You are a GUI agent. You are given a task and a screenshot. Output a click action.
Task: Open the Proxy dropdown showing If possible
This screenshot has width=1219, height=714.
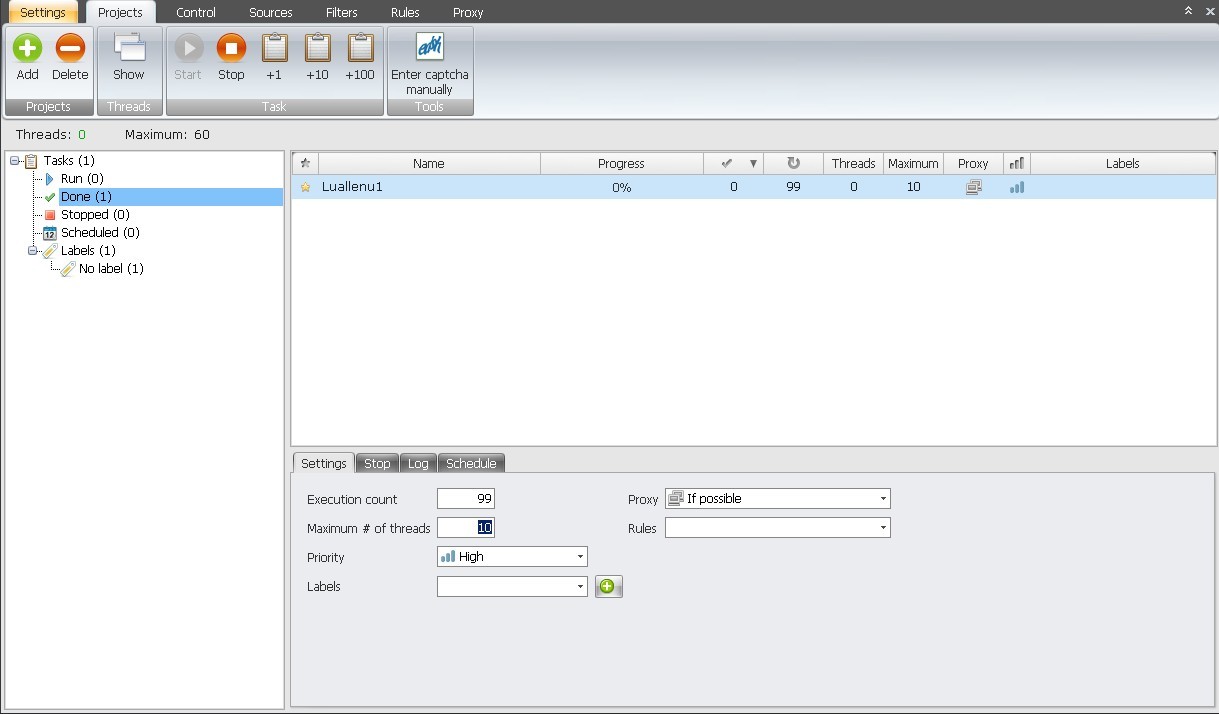point(778,498)
